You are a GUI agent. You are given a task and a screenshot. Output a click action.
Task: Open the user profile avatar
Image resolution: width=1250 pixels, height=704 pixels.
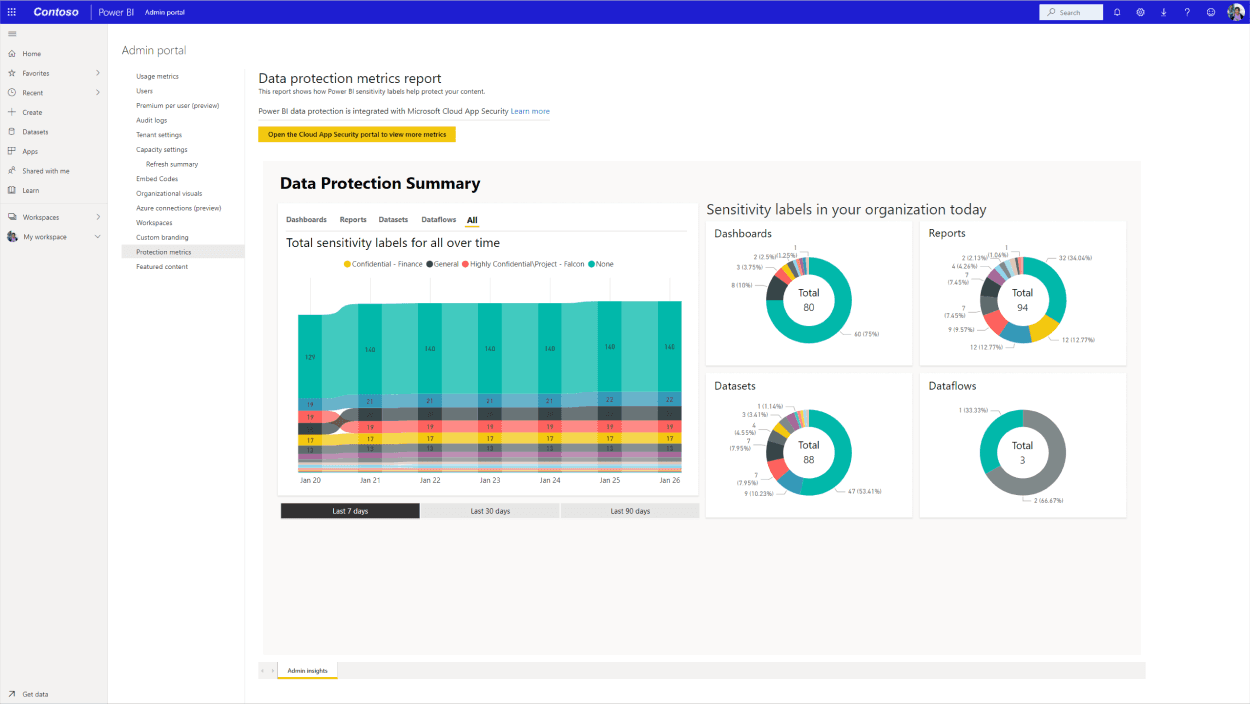tap(1235, 12)
